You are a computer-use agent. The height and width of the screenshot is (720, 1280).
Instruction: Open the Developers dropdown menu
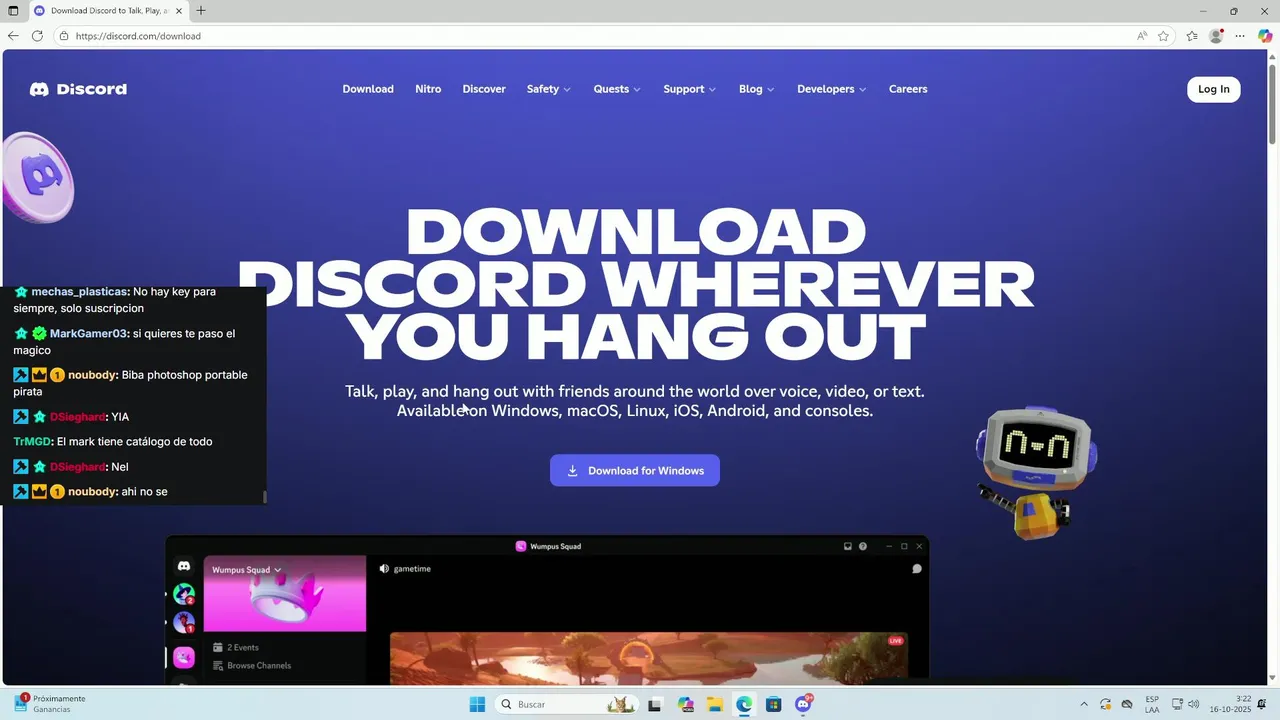tap(832, 89)
